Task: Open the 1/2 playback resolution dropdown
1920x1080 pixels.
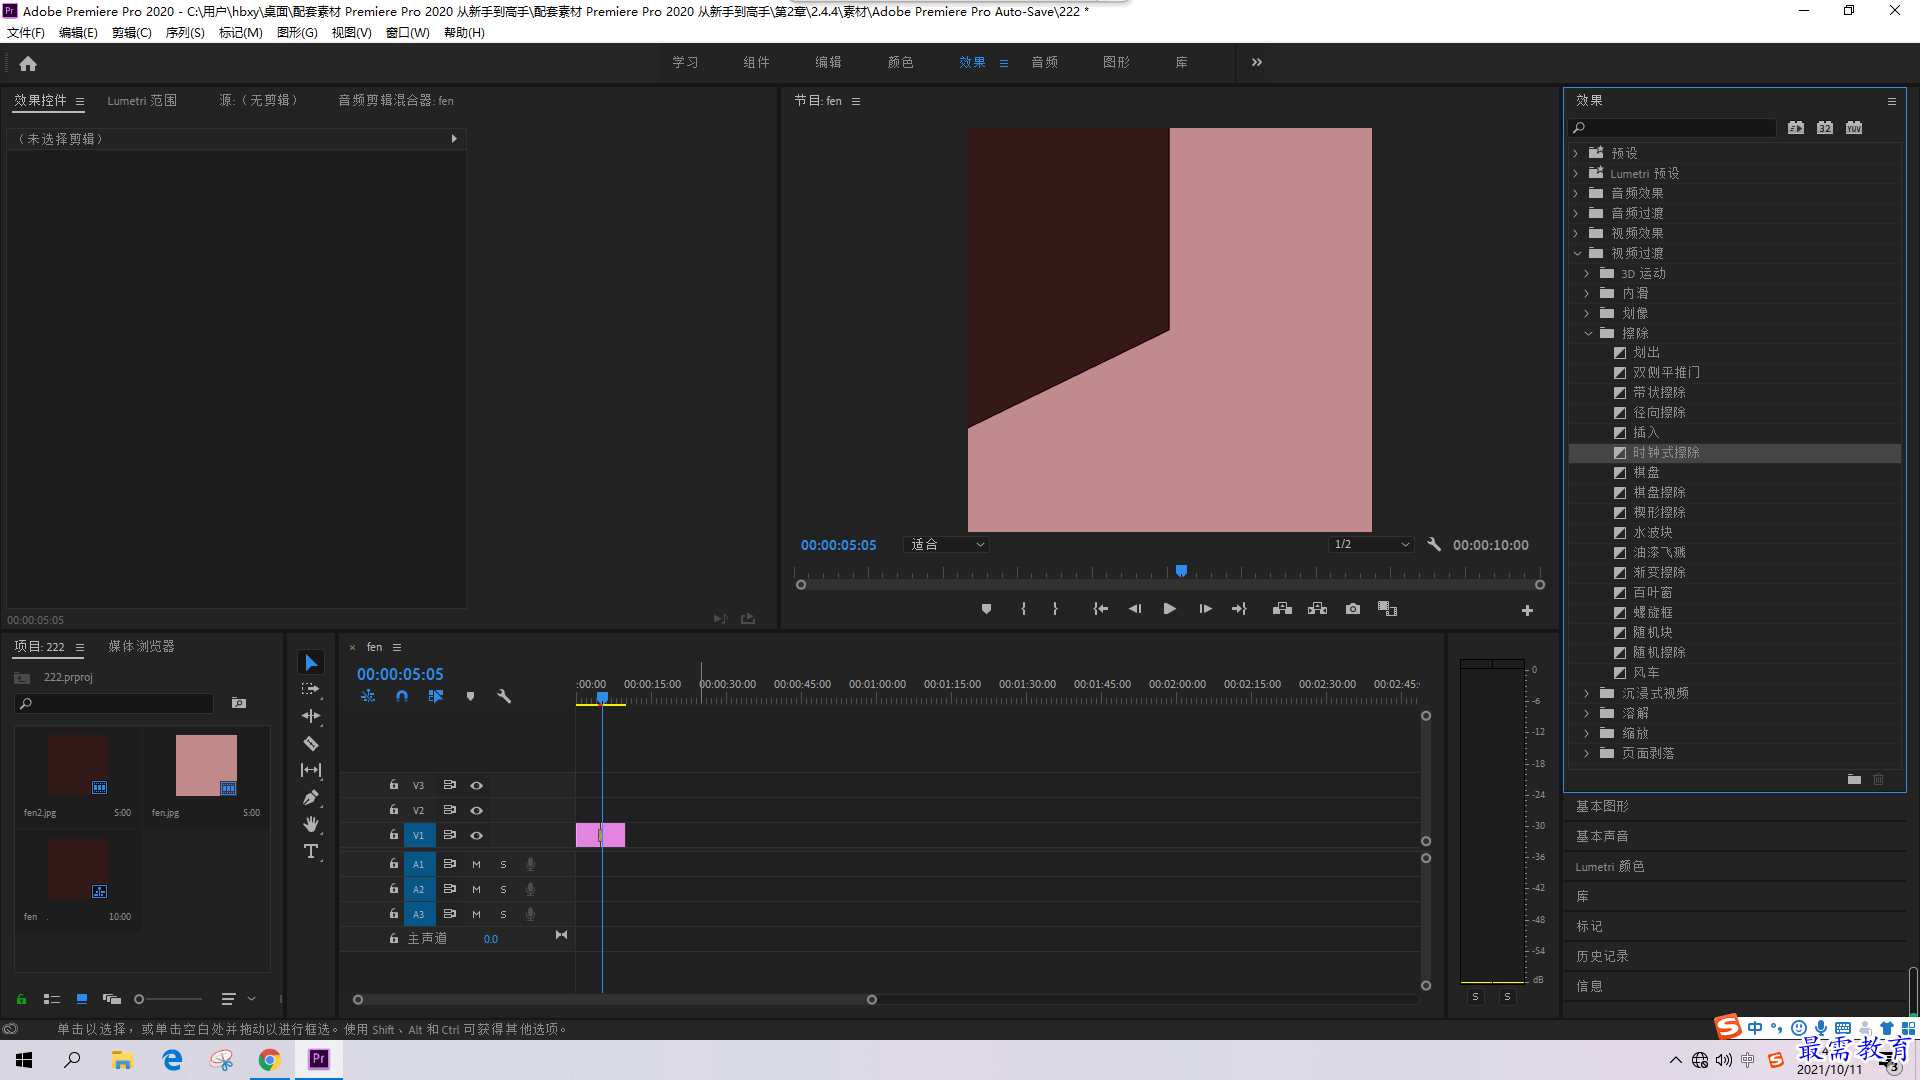Action: (1370, 544)
